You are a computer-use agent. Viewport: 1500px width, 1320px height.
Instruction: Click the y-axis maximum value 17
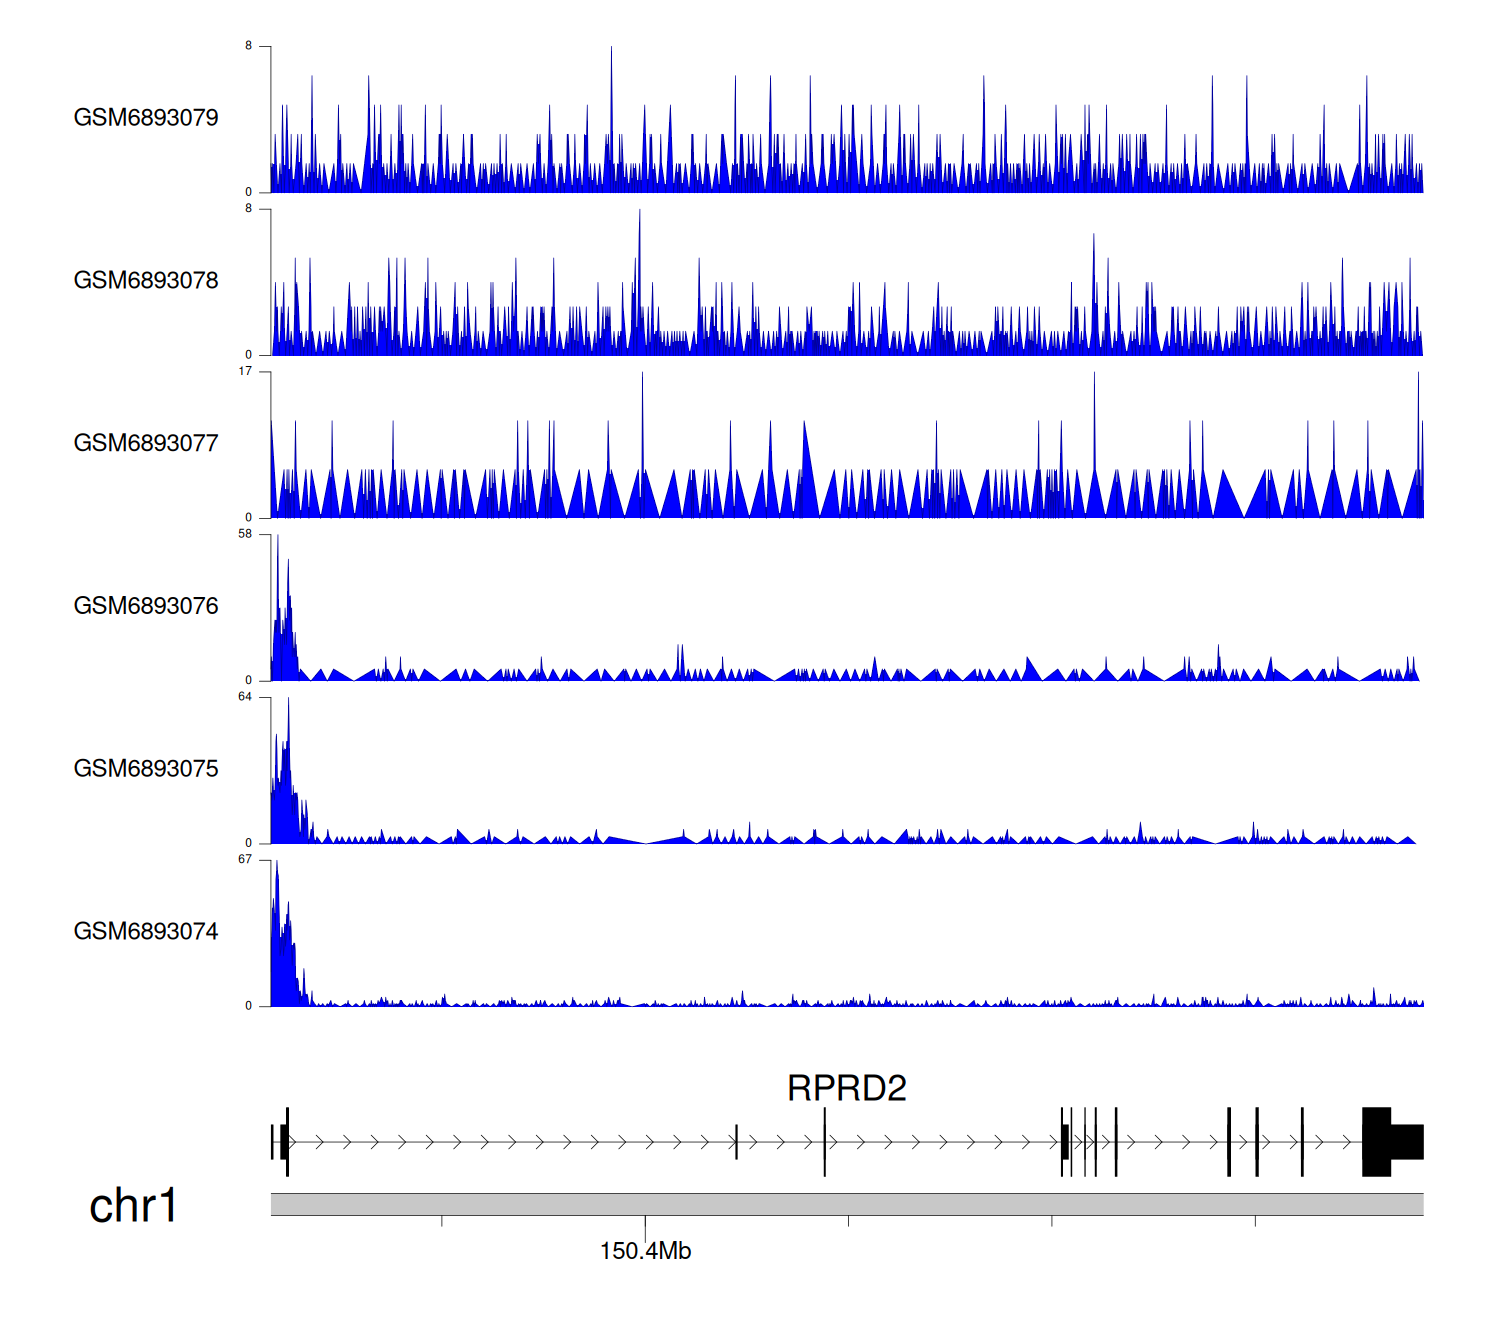pyautogui.click(x=245, y=371)
